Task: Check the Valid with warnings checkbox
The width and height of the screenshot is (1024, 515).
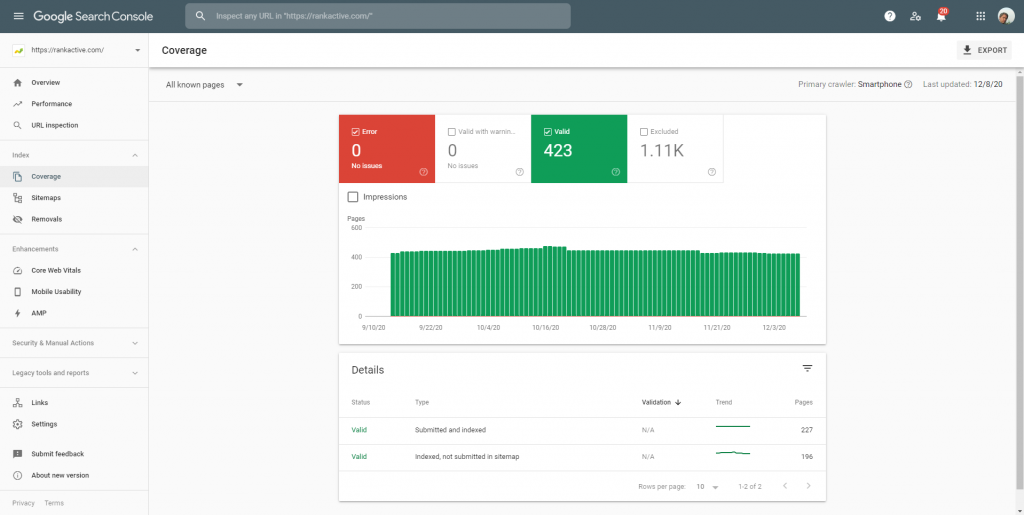Action: [x=451, y=132]
